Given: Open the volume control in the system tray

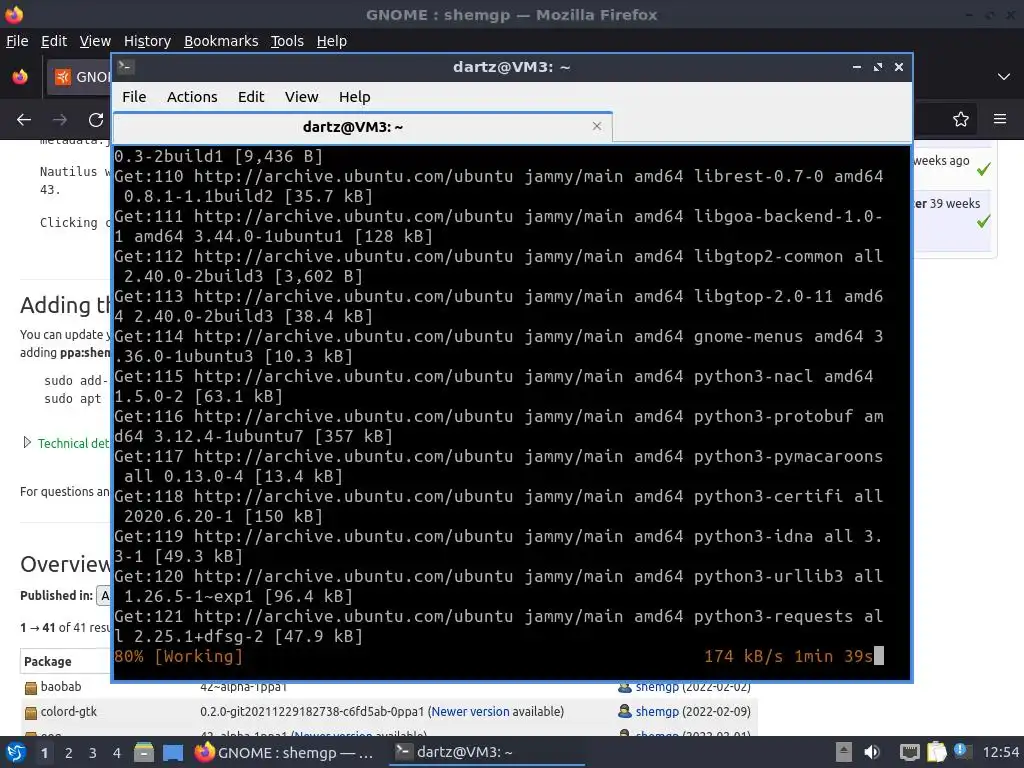Looking at the screenshot, I should pyautogui.click(x=872, y=752).
